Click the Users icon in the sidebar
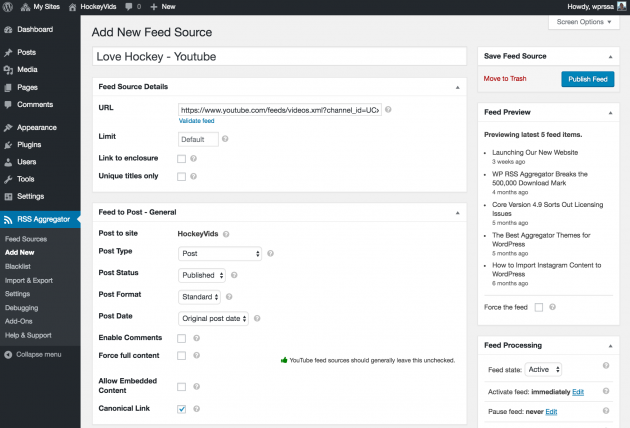Screen dimensions: 630x428 click(8, 162)
